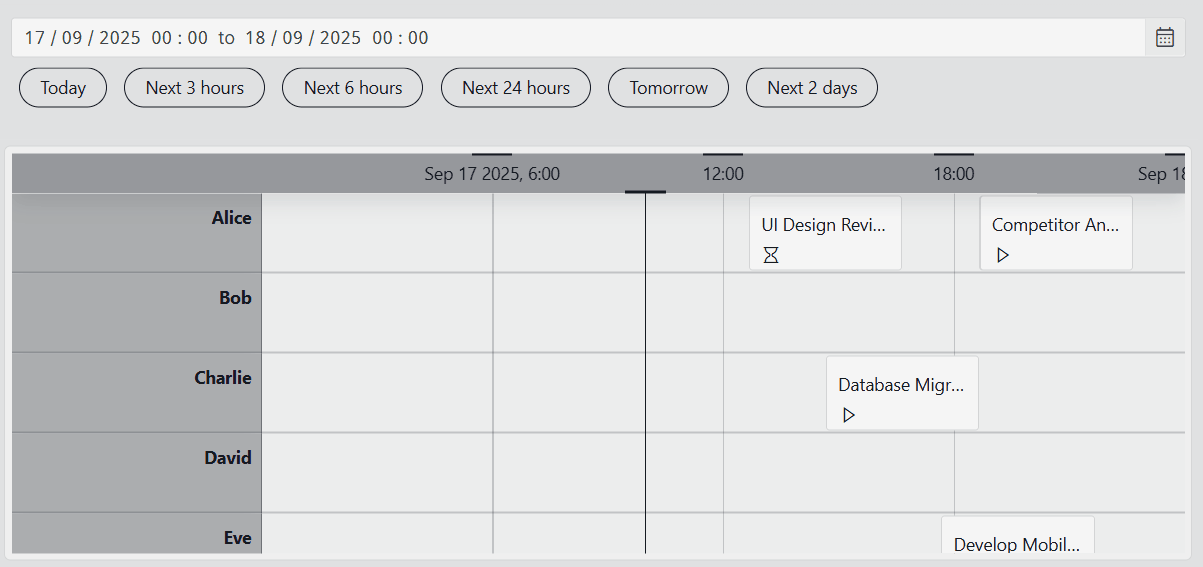Choose the Next 6 hours range
This screenshot has width=1203, height=567.
353,88
